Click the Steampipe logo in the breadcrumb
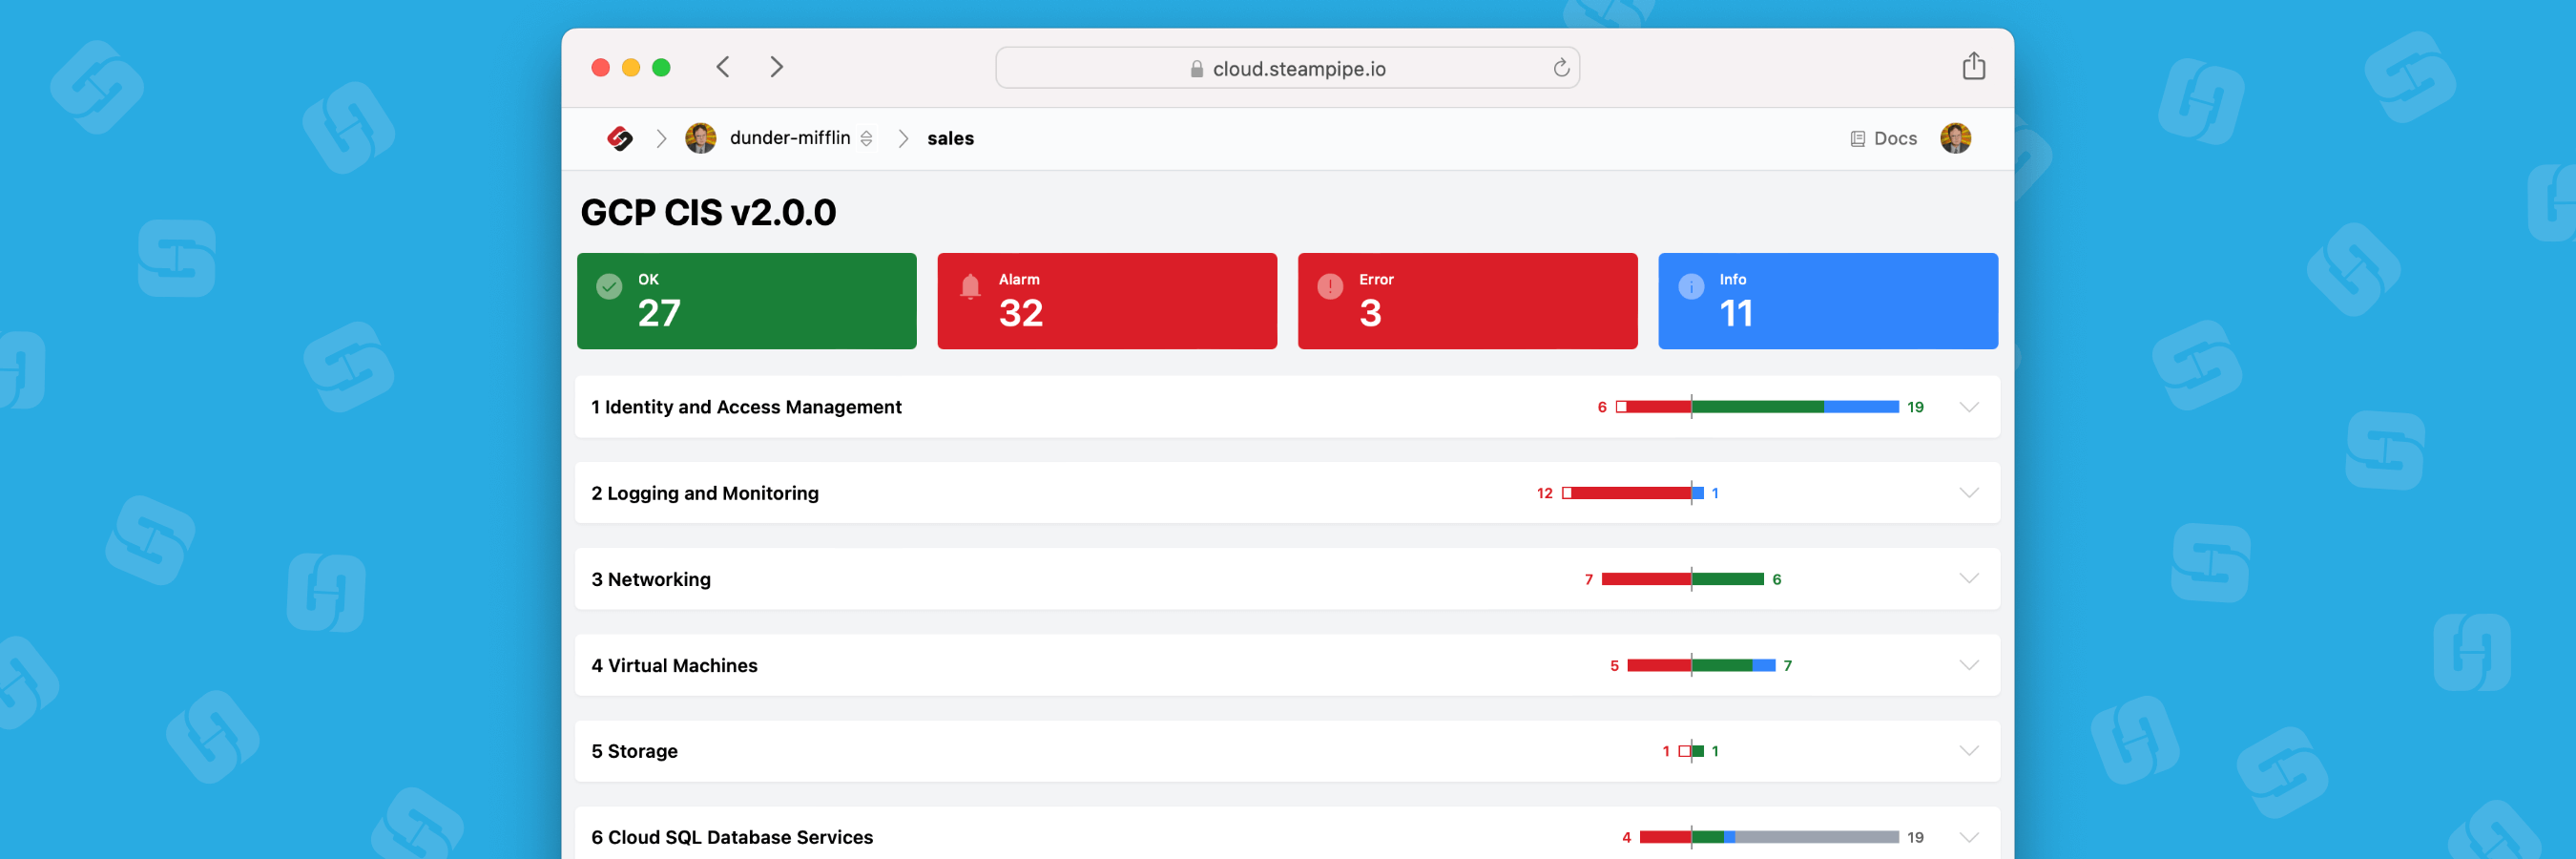This screenshot has width=2576, height=859. pos(619,138)
